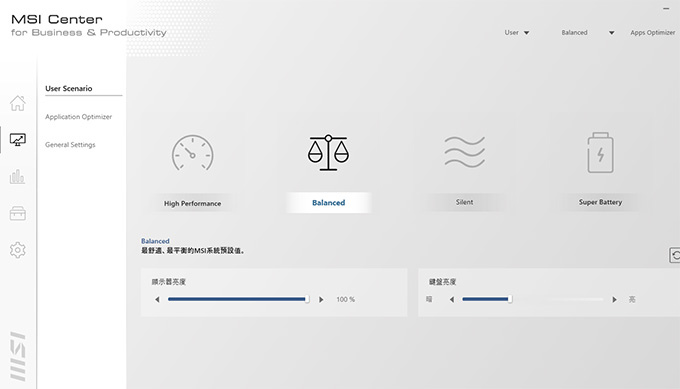Decrease display brightness with left arrow
This screenshot has width=680, height=389.
[x=157, y=300]
